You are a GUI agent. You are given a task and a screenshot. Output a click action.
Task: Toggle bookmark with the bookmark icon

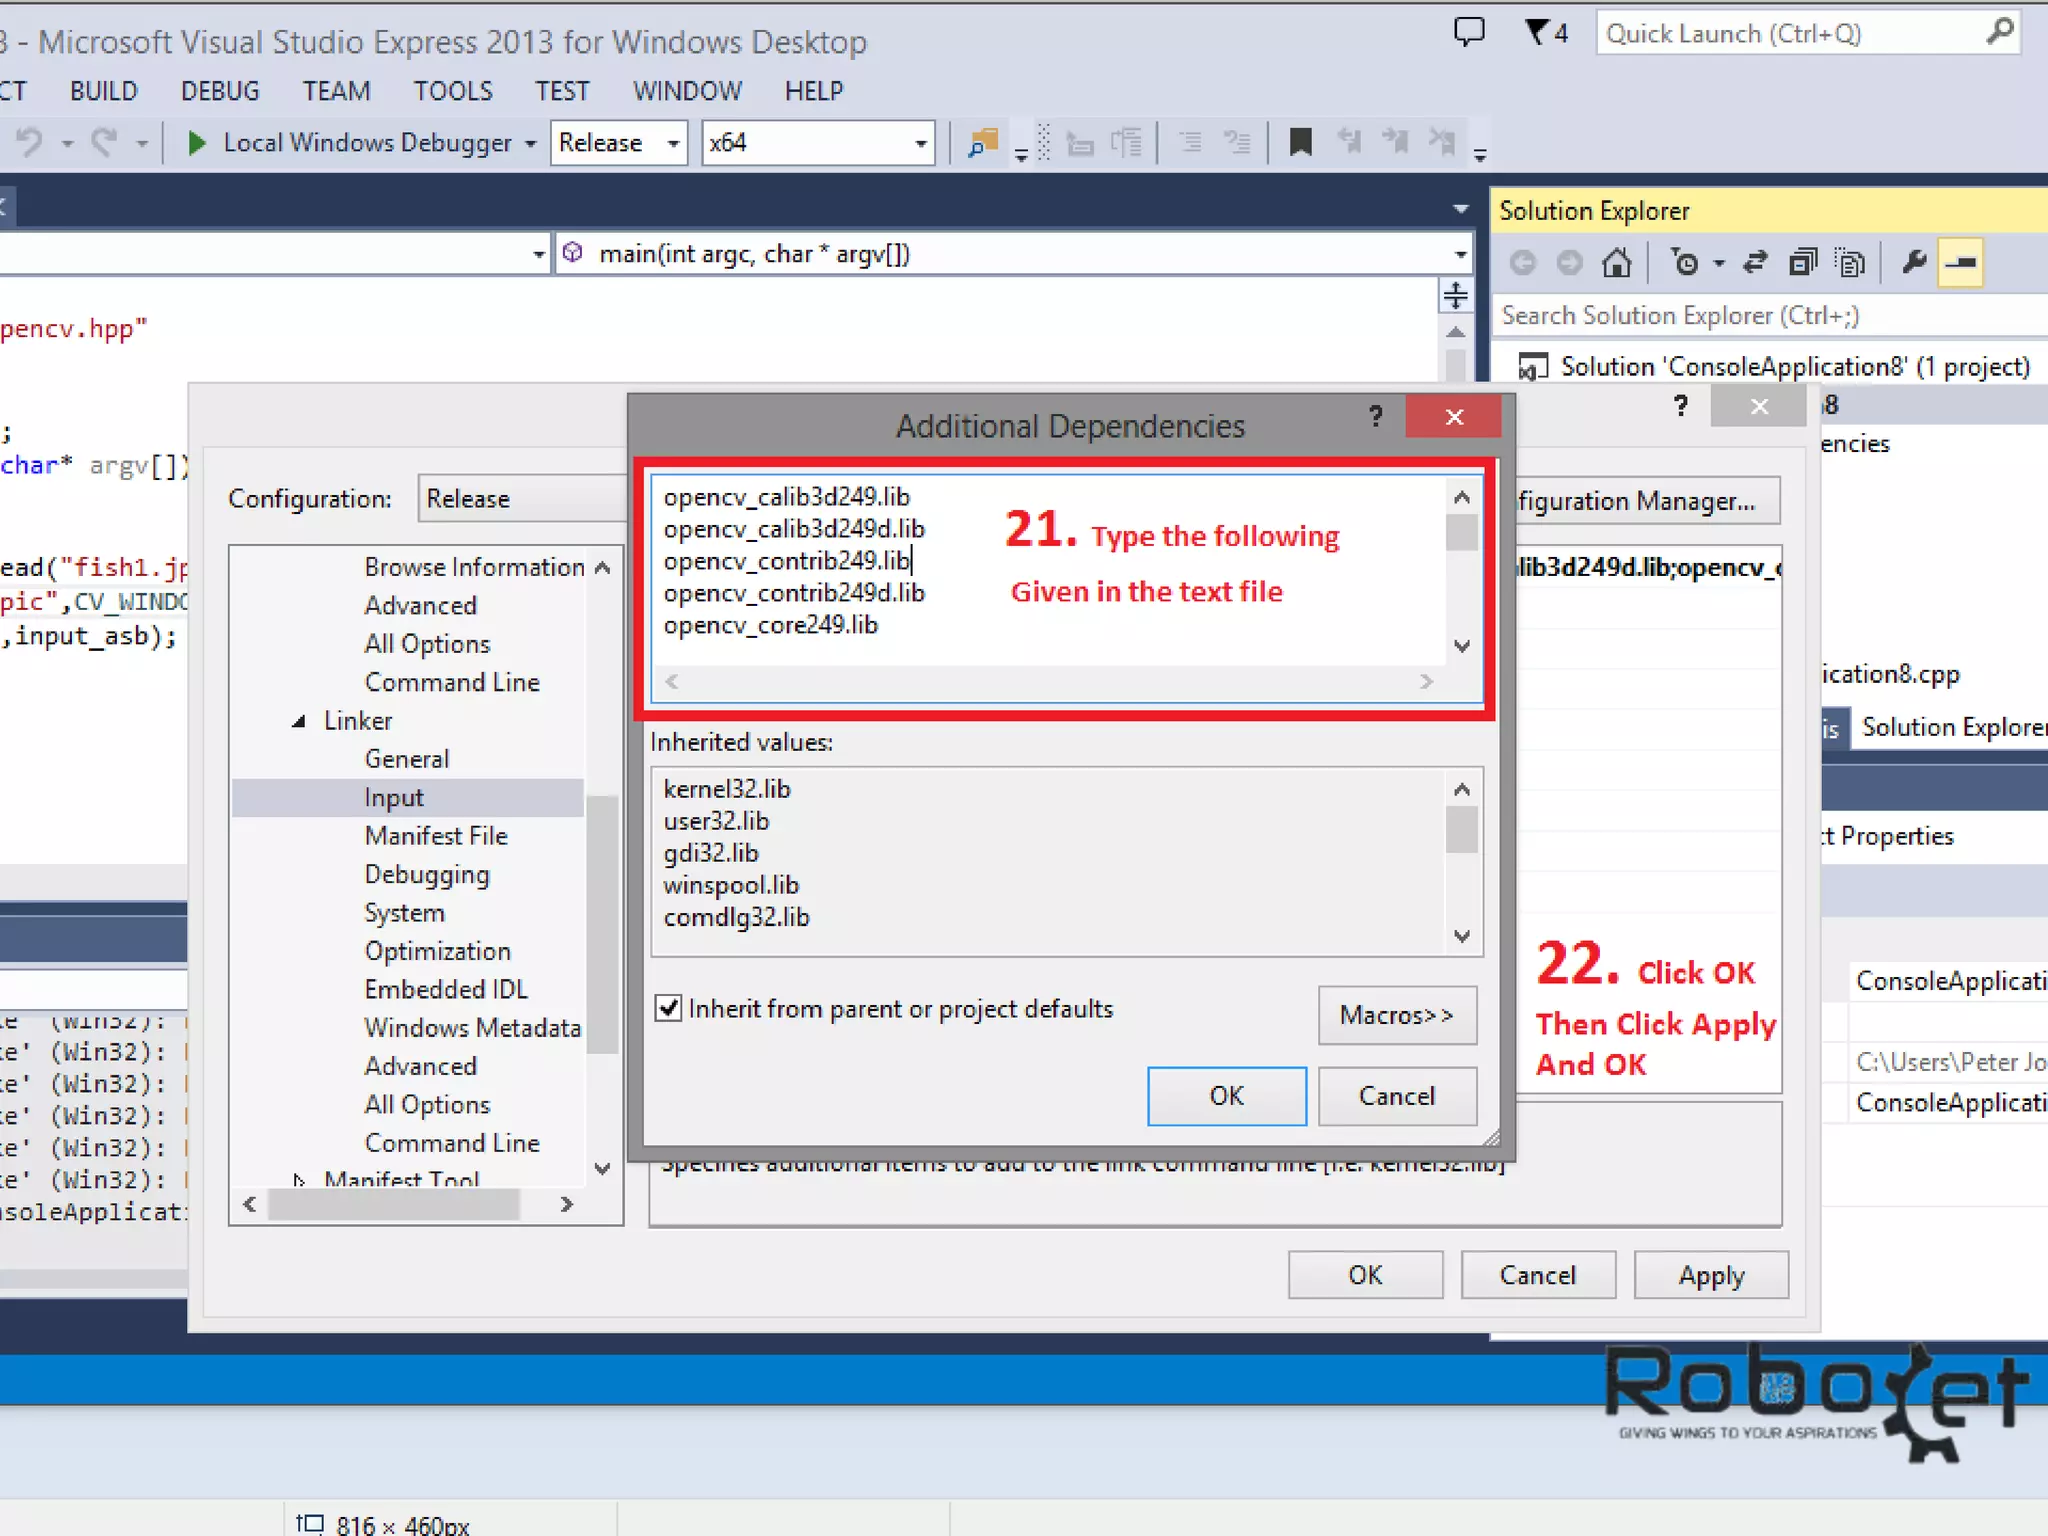click(1300, 143)
